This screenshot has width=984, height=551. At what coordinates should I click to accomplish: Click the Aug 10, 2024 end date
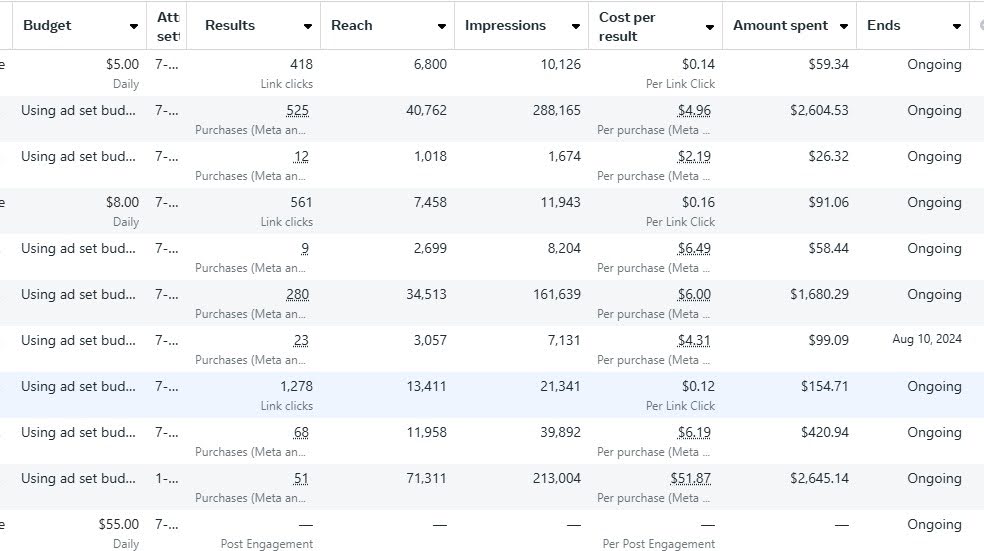pos(927,340)
